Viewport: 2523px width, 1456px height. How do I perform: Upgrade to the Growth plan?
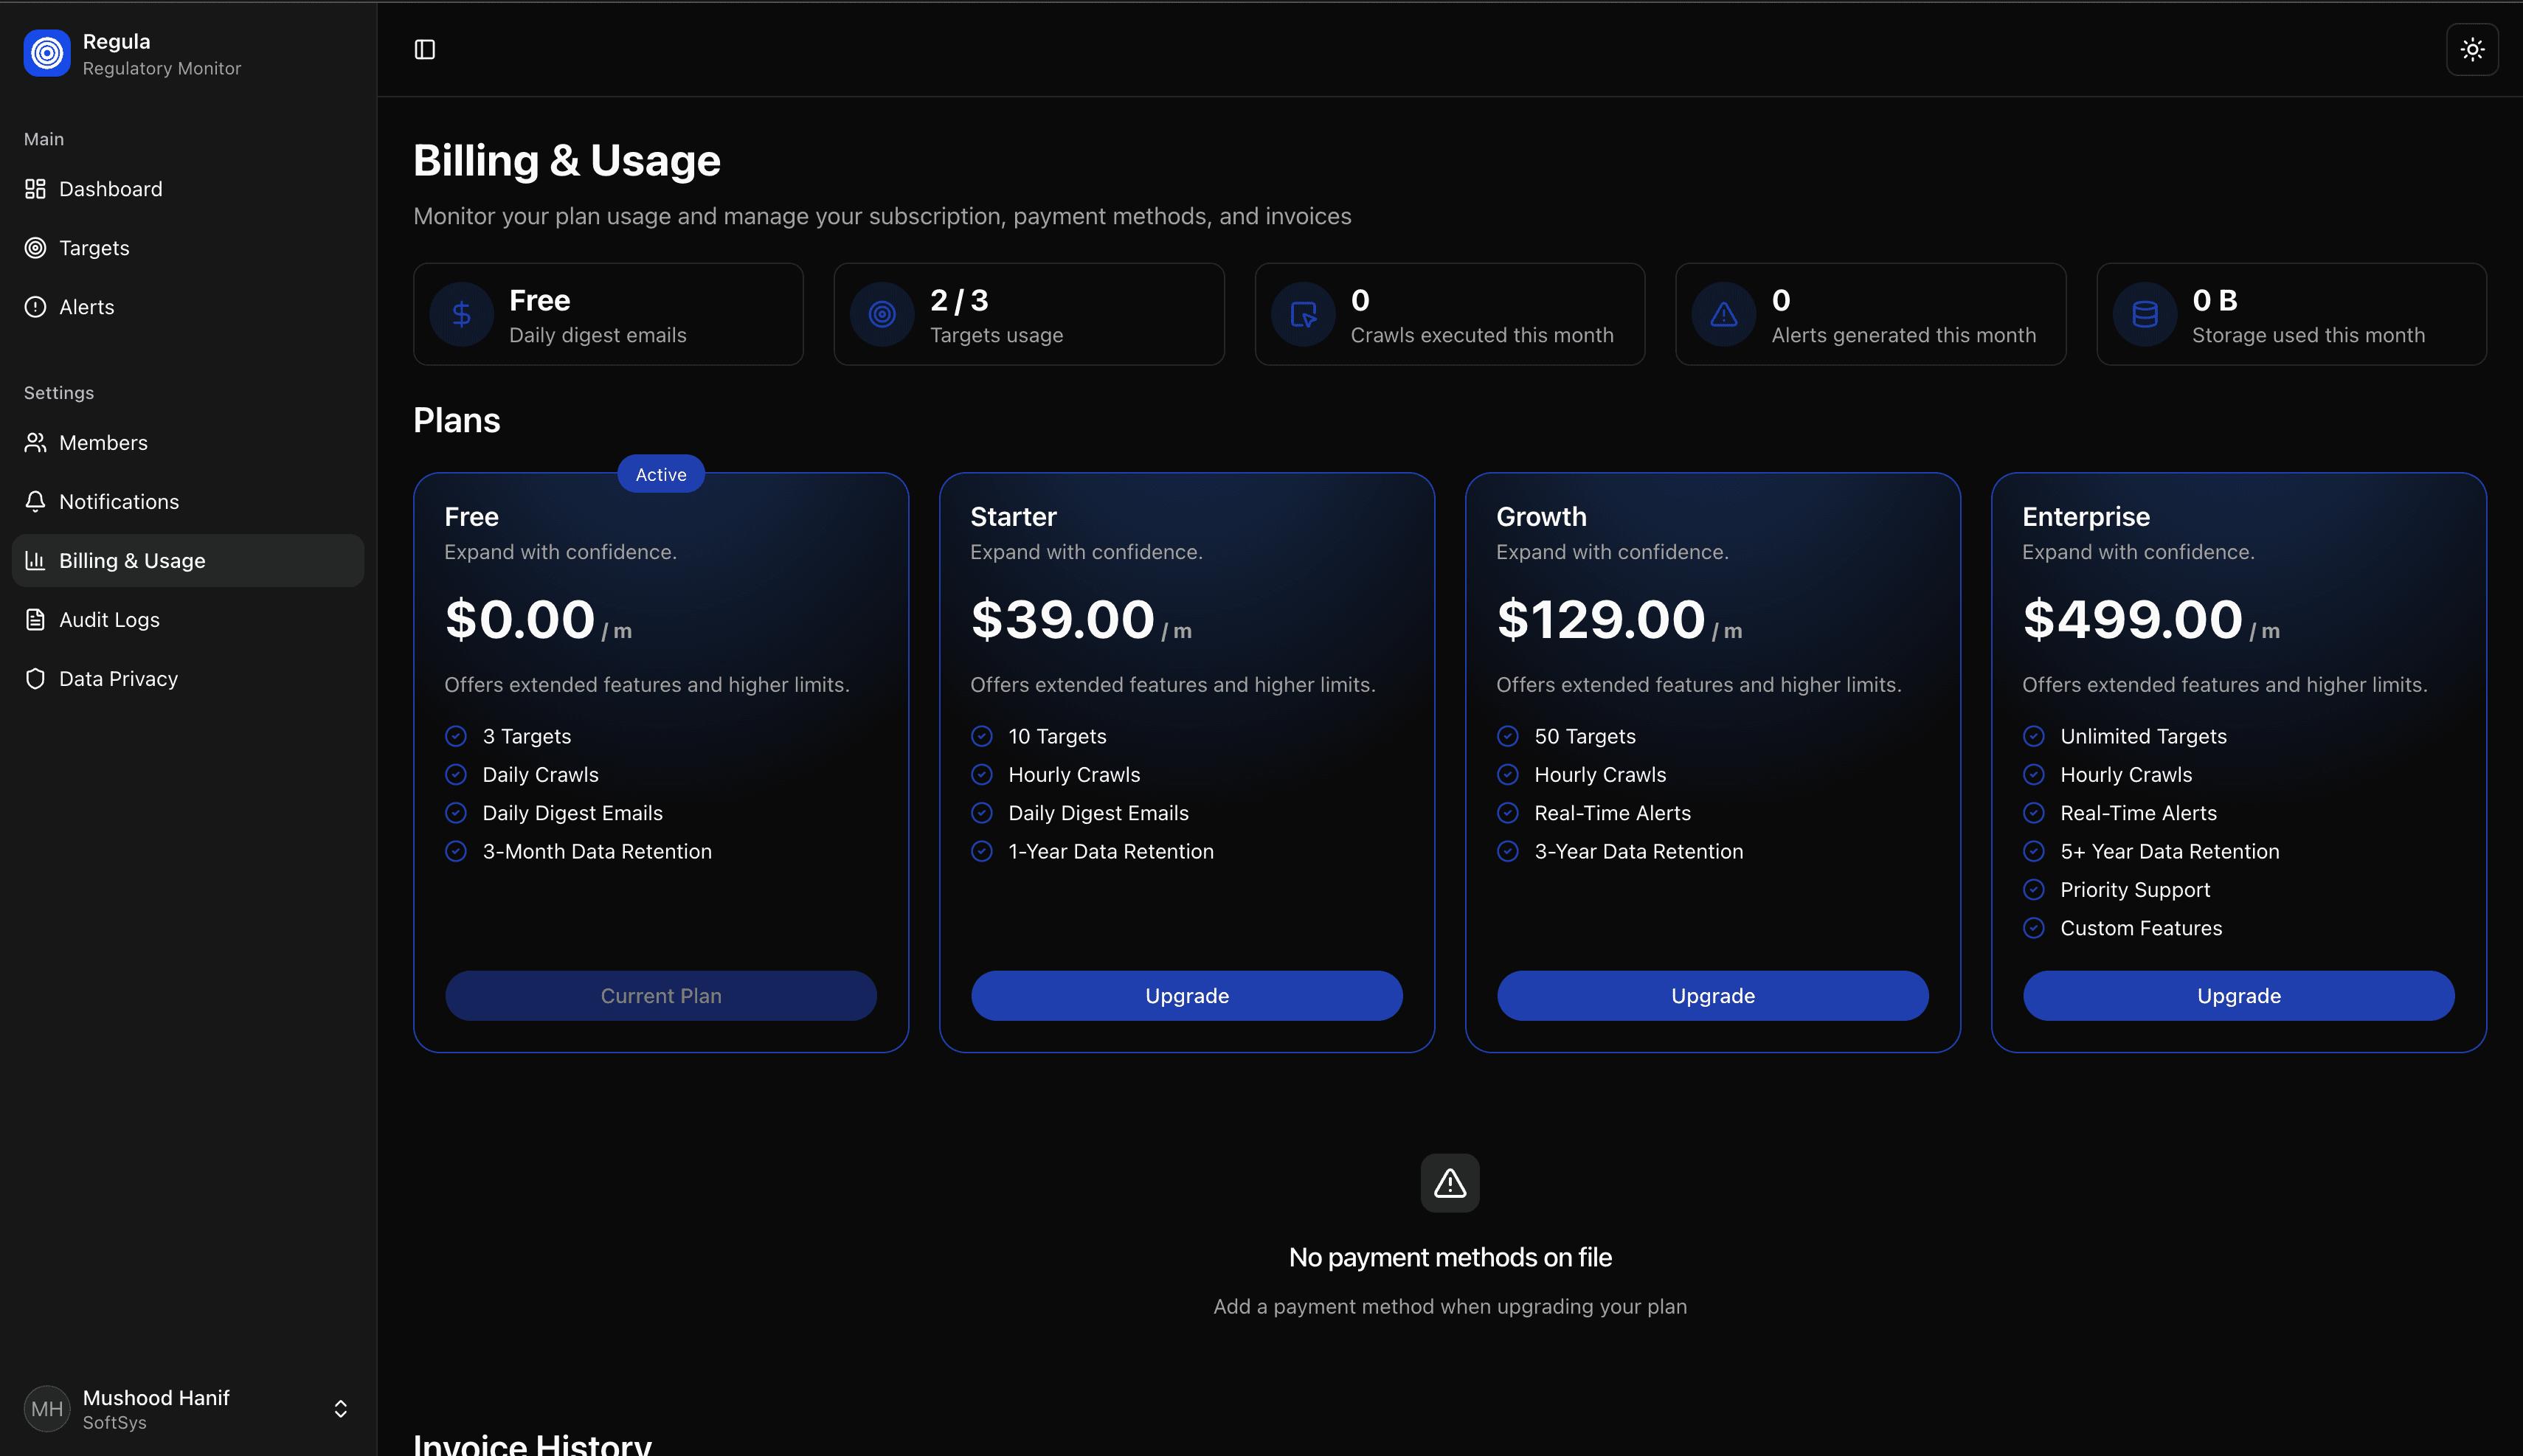[x=1712, y=995]
